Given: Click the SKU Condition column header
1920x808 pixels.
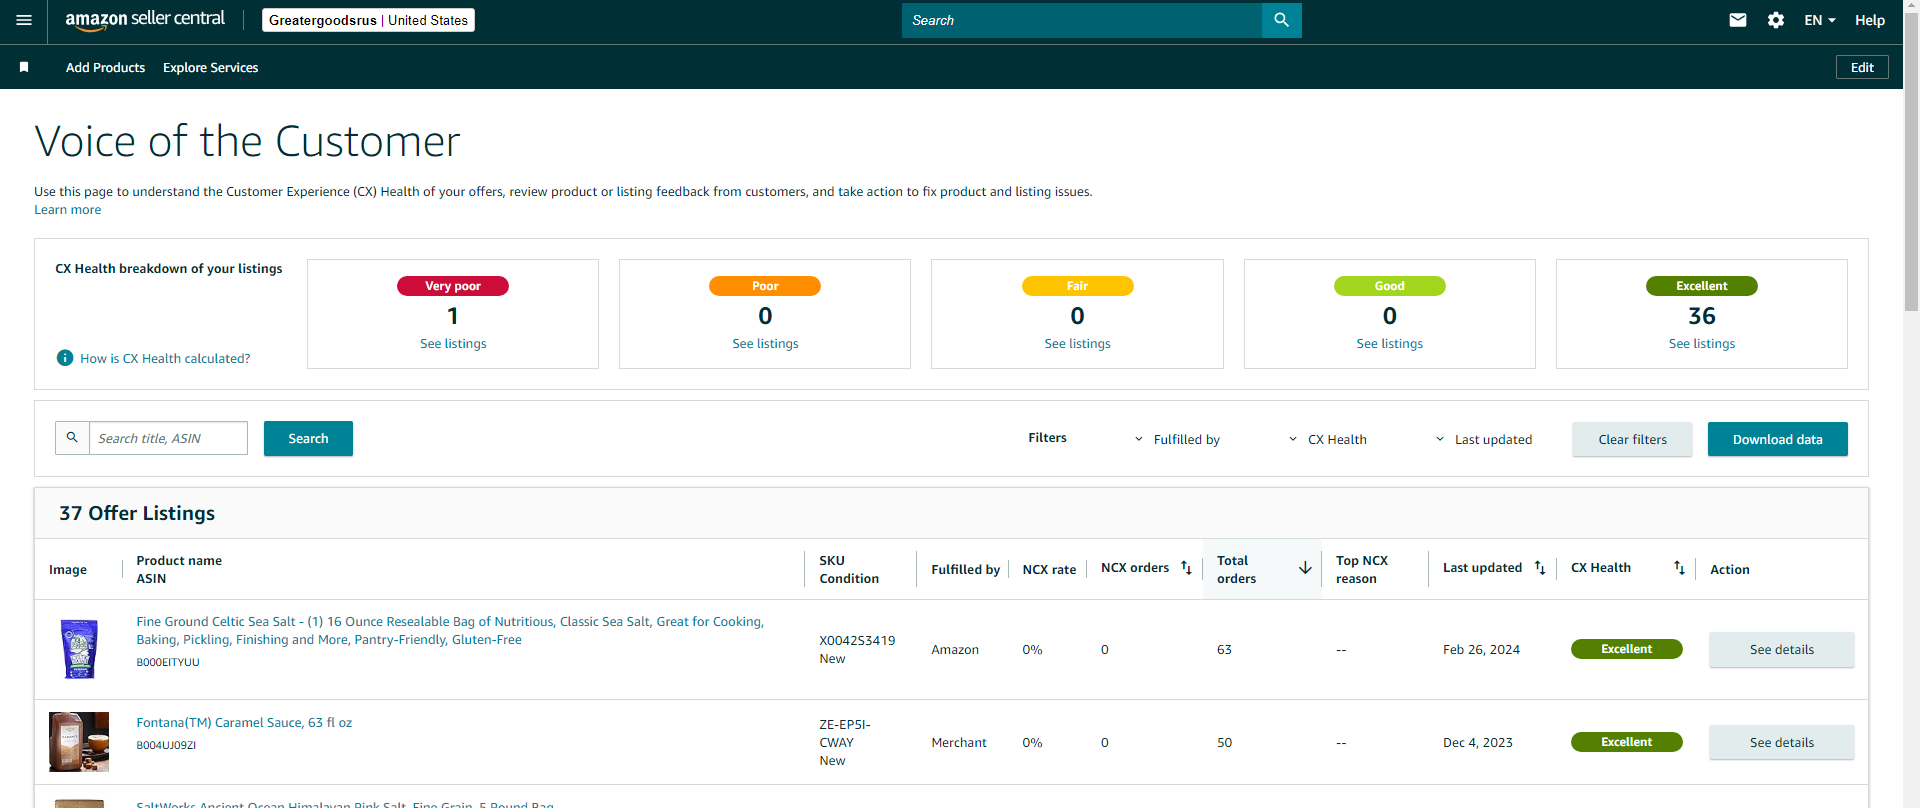Looking at the screenshot, I should [849, 569].
